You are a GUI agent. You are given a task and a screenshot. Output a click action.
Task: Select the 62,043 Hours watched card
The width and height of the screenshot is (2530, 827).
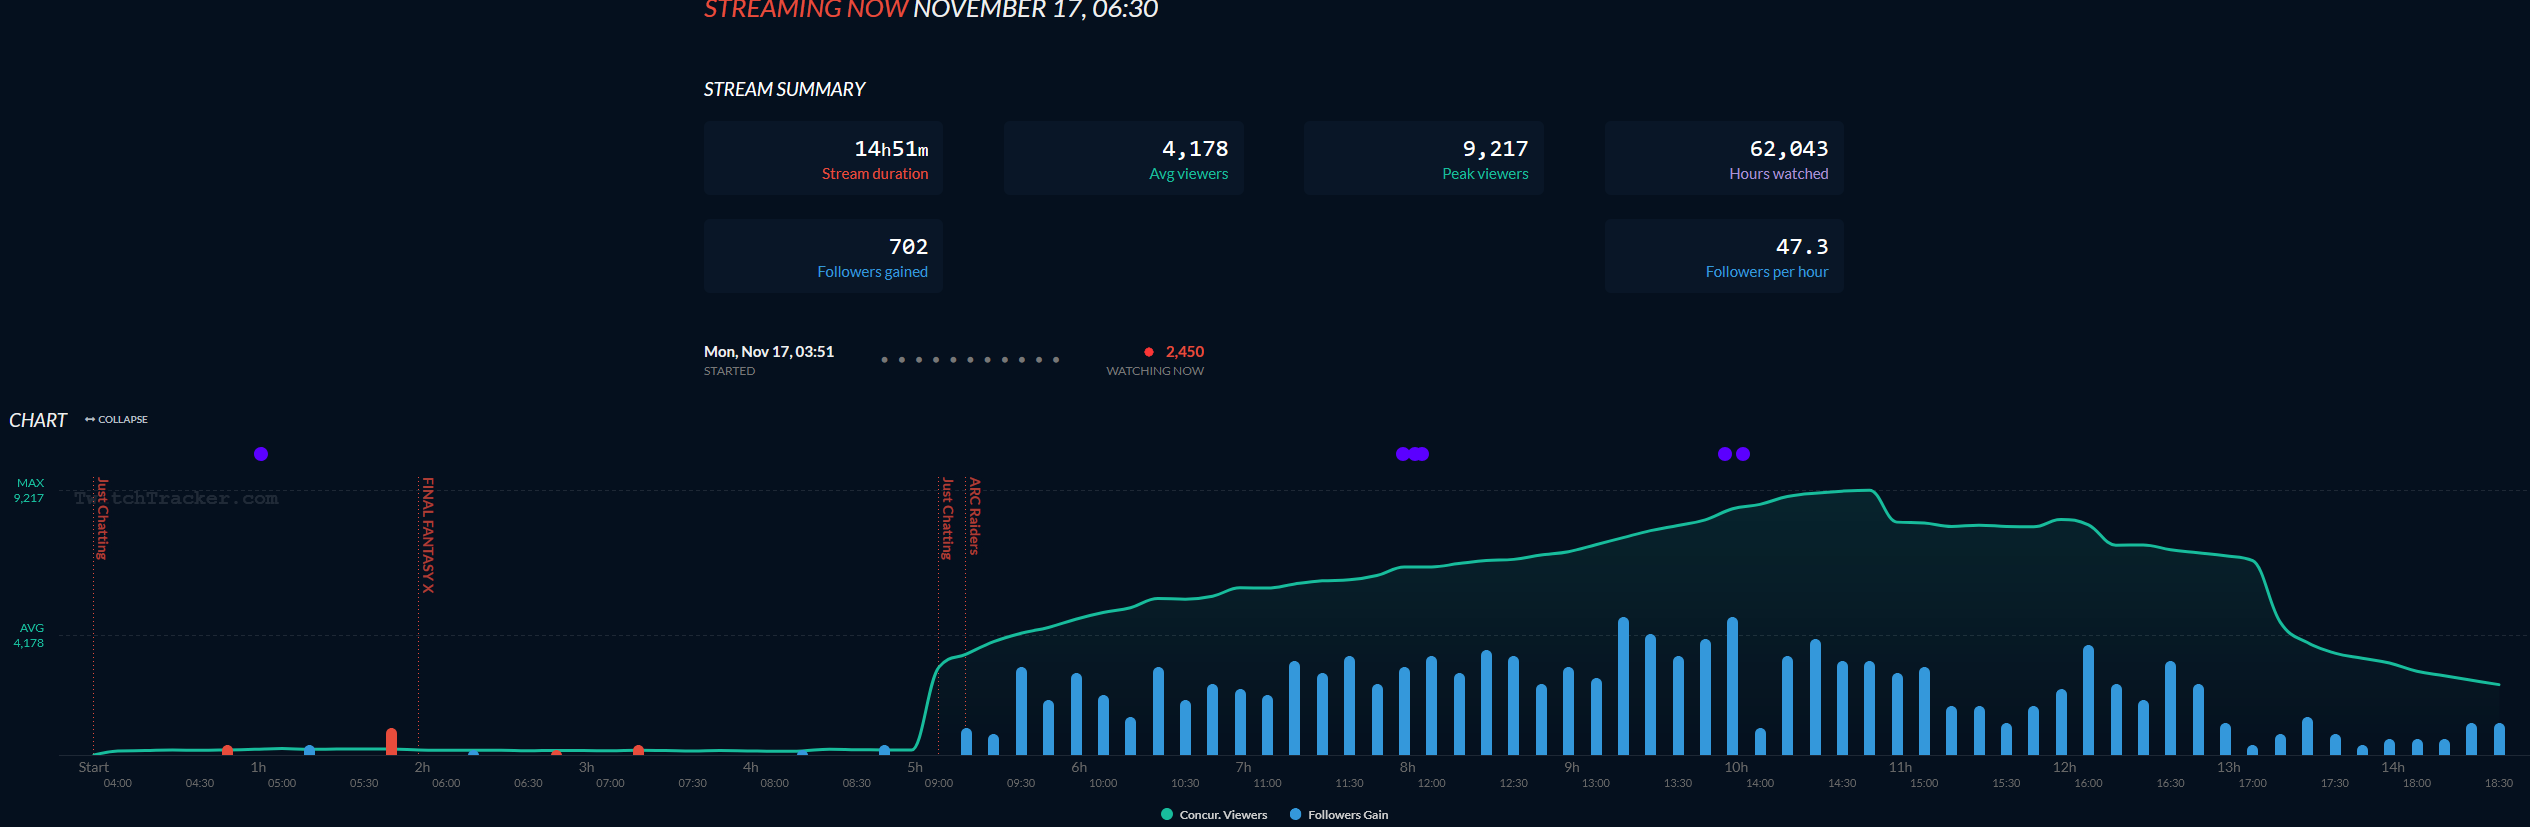[x=1725, y=158]
